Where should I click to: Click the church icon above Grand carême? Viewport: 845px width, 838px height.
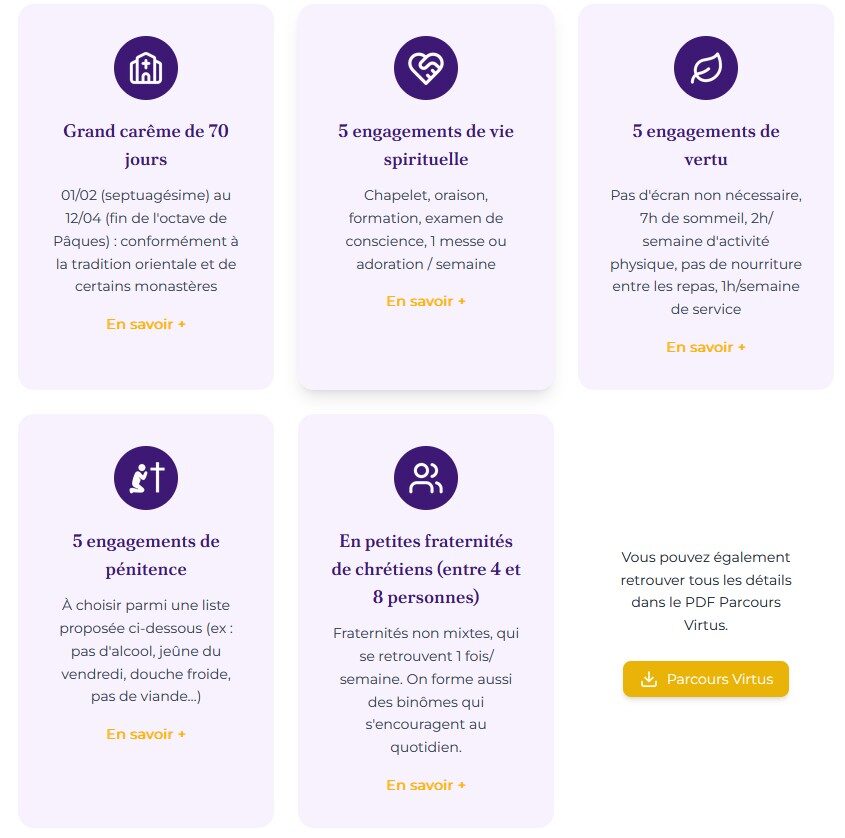146,69
